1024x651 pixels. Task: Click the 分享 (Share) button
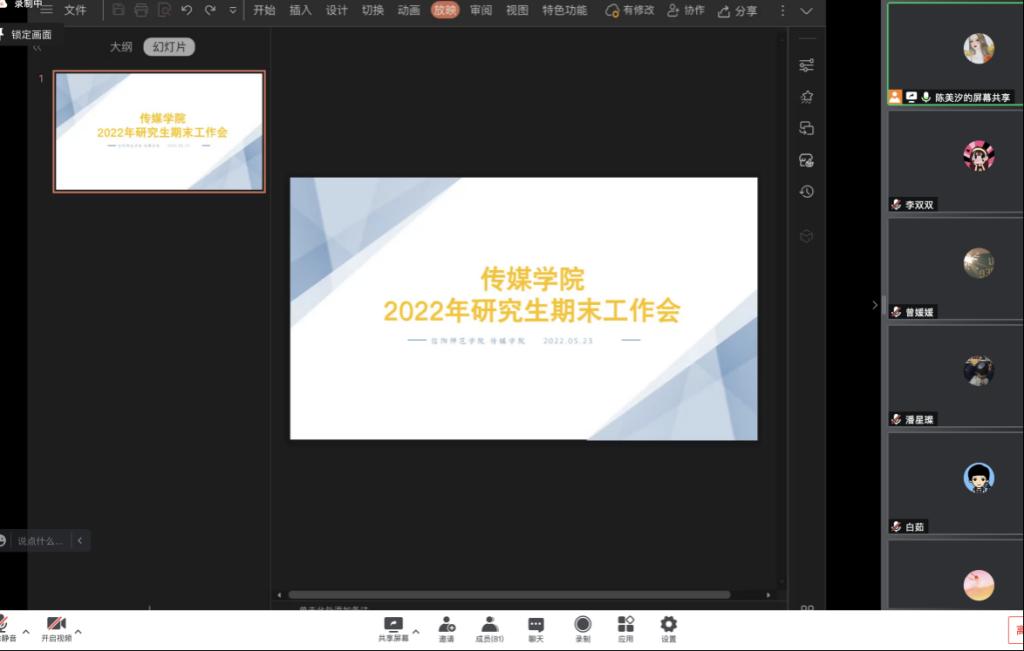[x=738, y=11]
